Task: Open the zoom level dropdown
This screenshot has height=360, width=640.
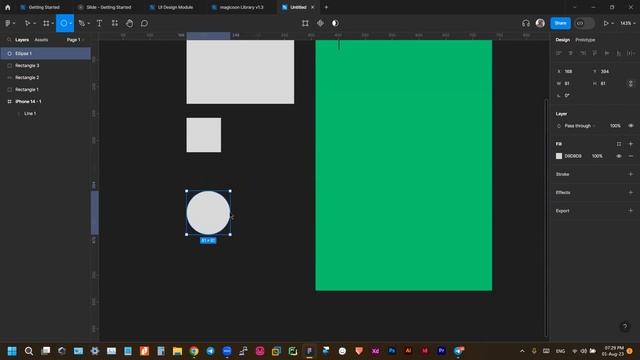Action: click(628, 23)
